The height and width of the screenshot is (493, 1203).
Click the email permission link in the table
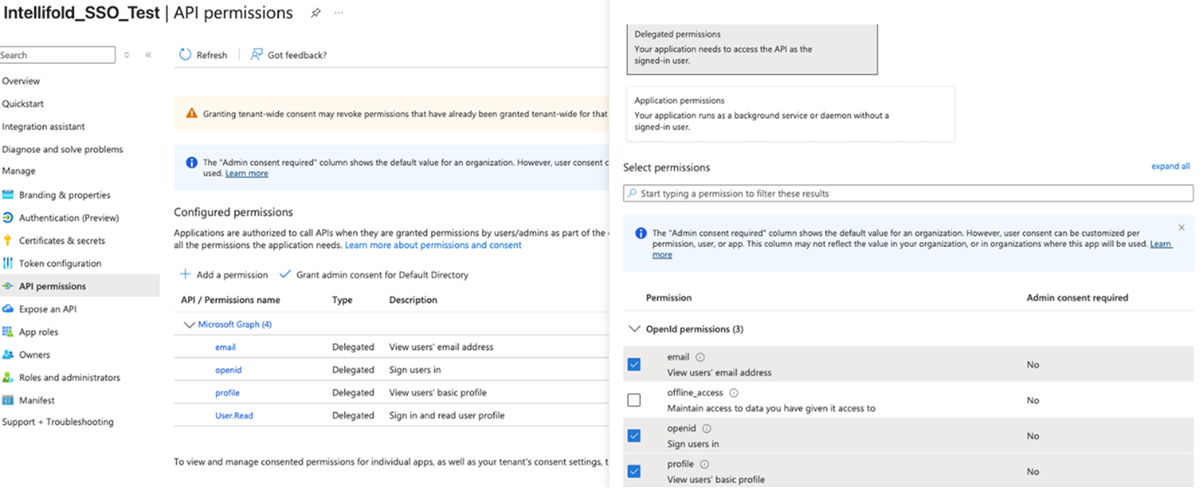coord(225,347)
